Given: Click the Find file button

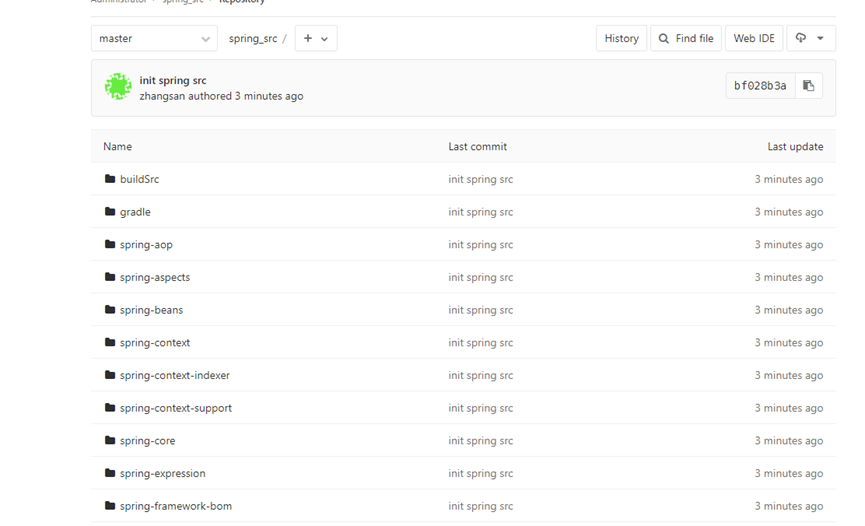Looking at the screenshot, I should coord(686,39).
